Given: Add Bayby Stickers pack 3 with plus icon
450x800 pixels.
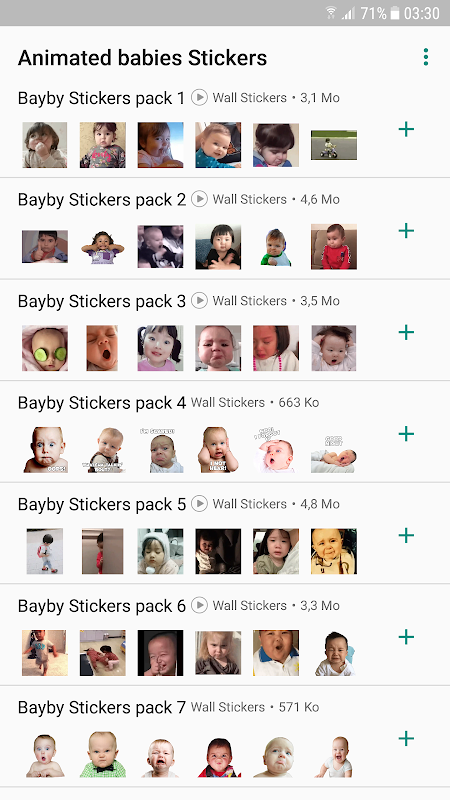Looking at the screenshot, I should [x=406, y=332].
